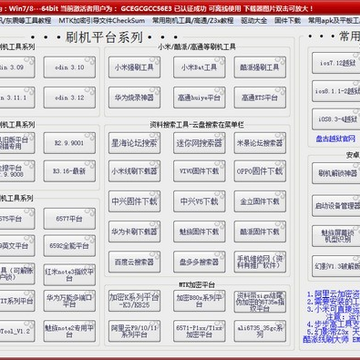Launch 百度云搜索器
The width and height of the screenshot is (360, 360).
coord(134,262)
